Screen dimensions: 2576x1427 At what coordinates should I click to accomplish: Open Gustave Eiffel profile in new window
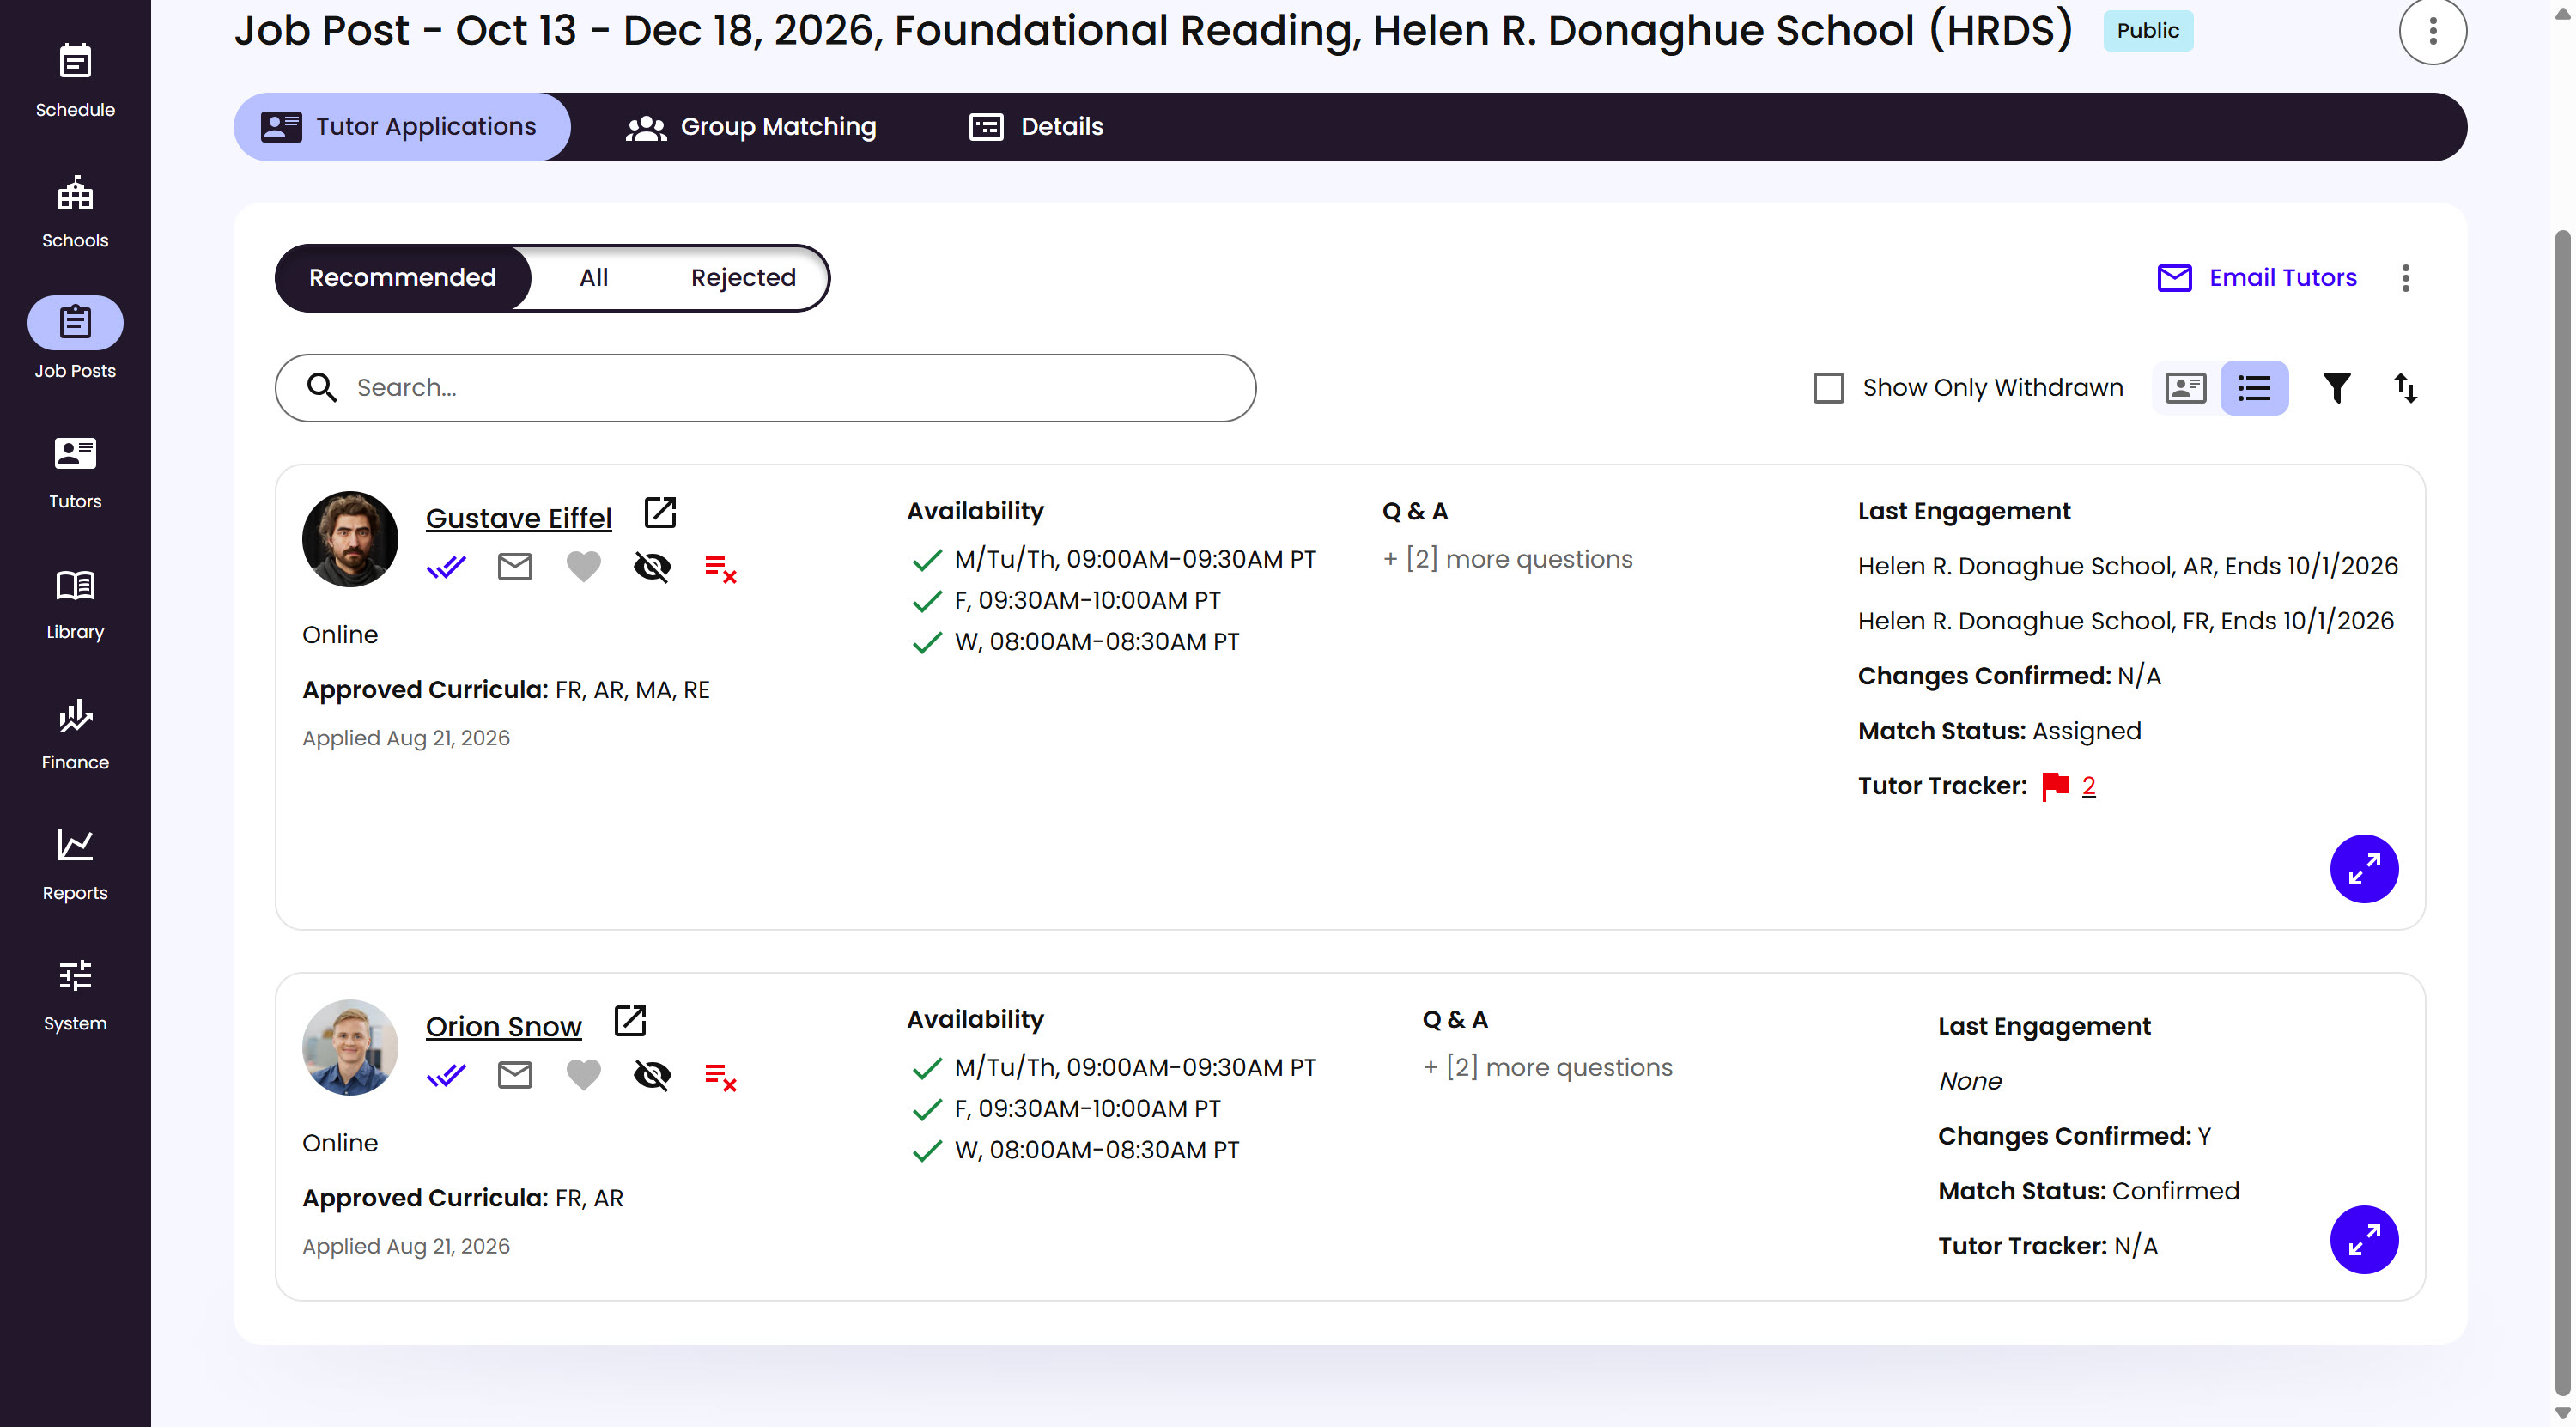click(660, 513)
